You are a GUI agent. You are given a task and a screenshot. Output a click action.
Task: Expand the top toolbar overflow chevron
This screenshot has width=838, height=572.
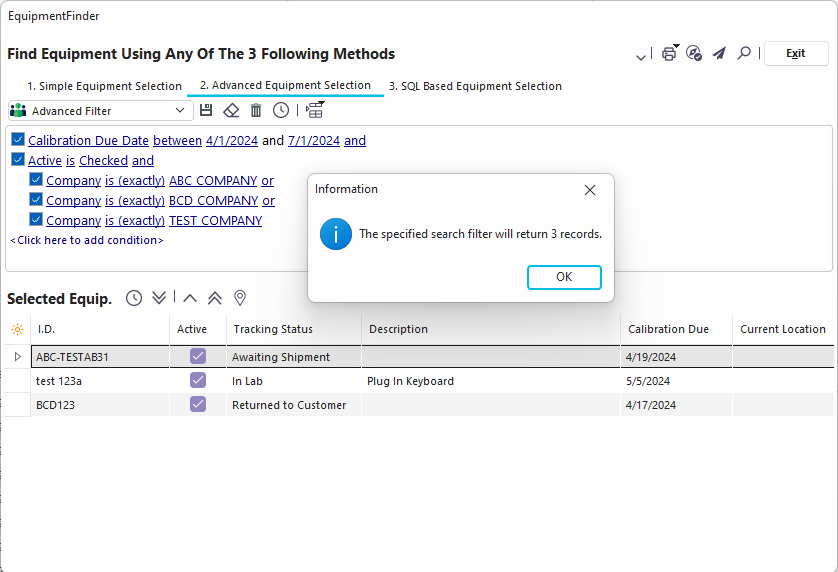[x=641, y=57]
